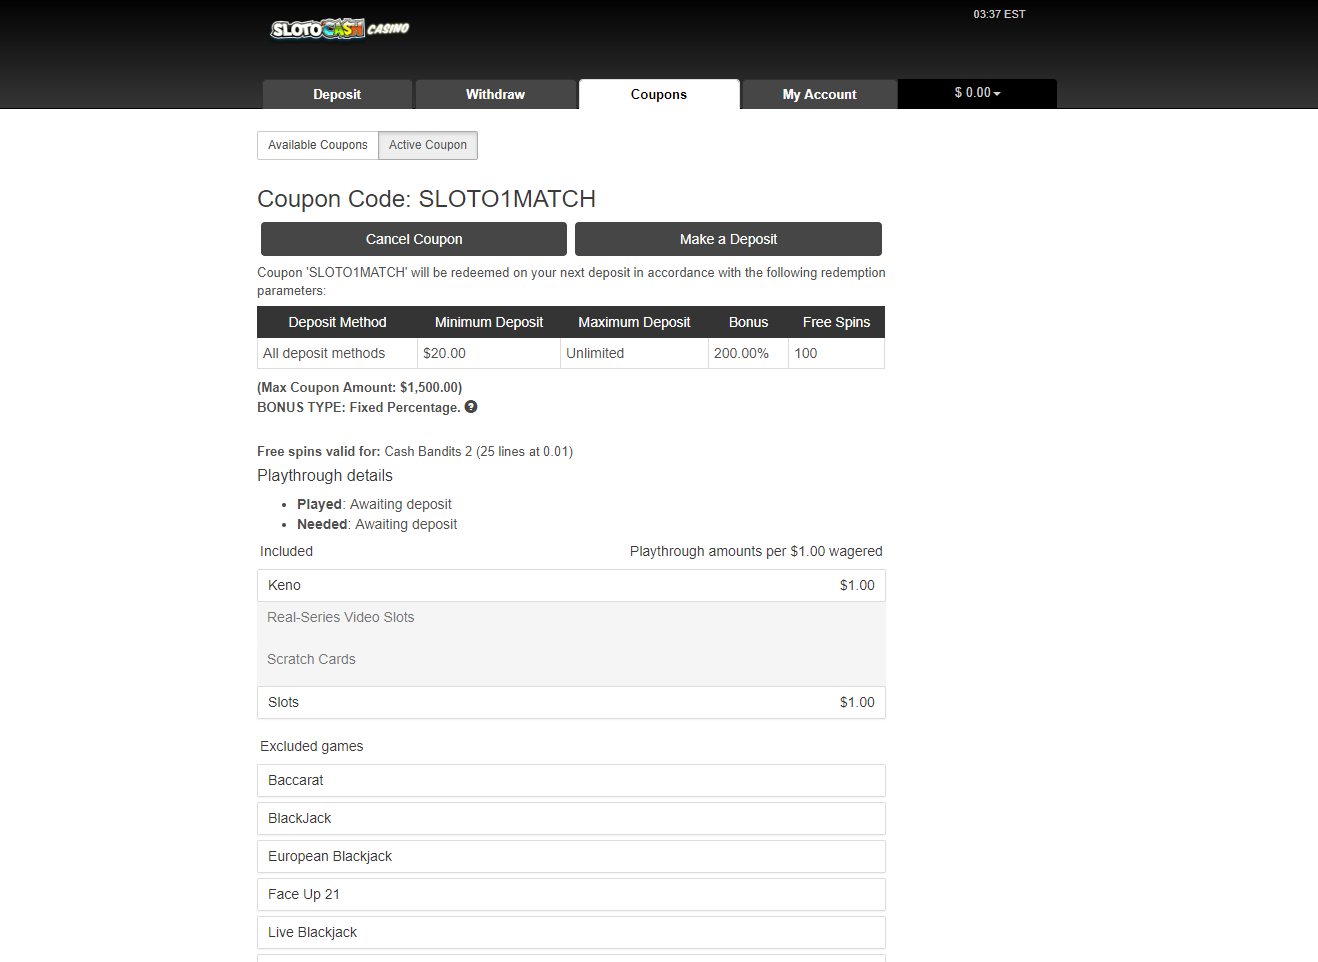Click the 'Needed: Awaiting deposit' item
The width and height of the screenshot is (1318, 962).
click(377, 524)
